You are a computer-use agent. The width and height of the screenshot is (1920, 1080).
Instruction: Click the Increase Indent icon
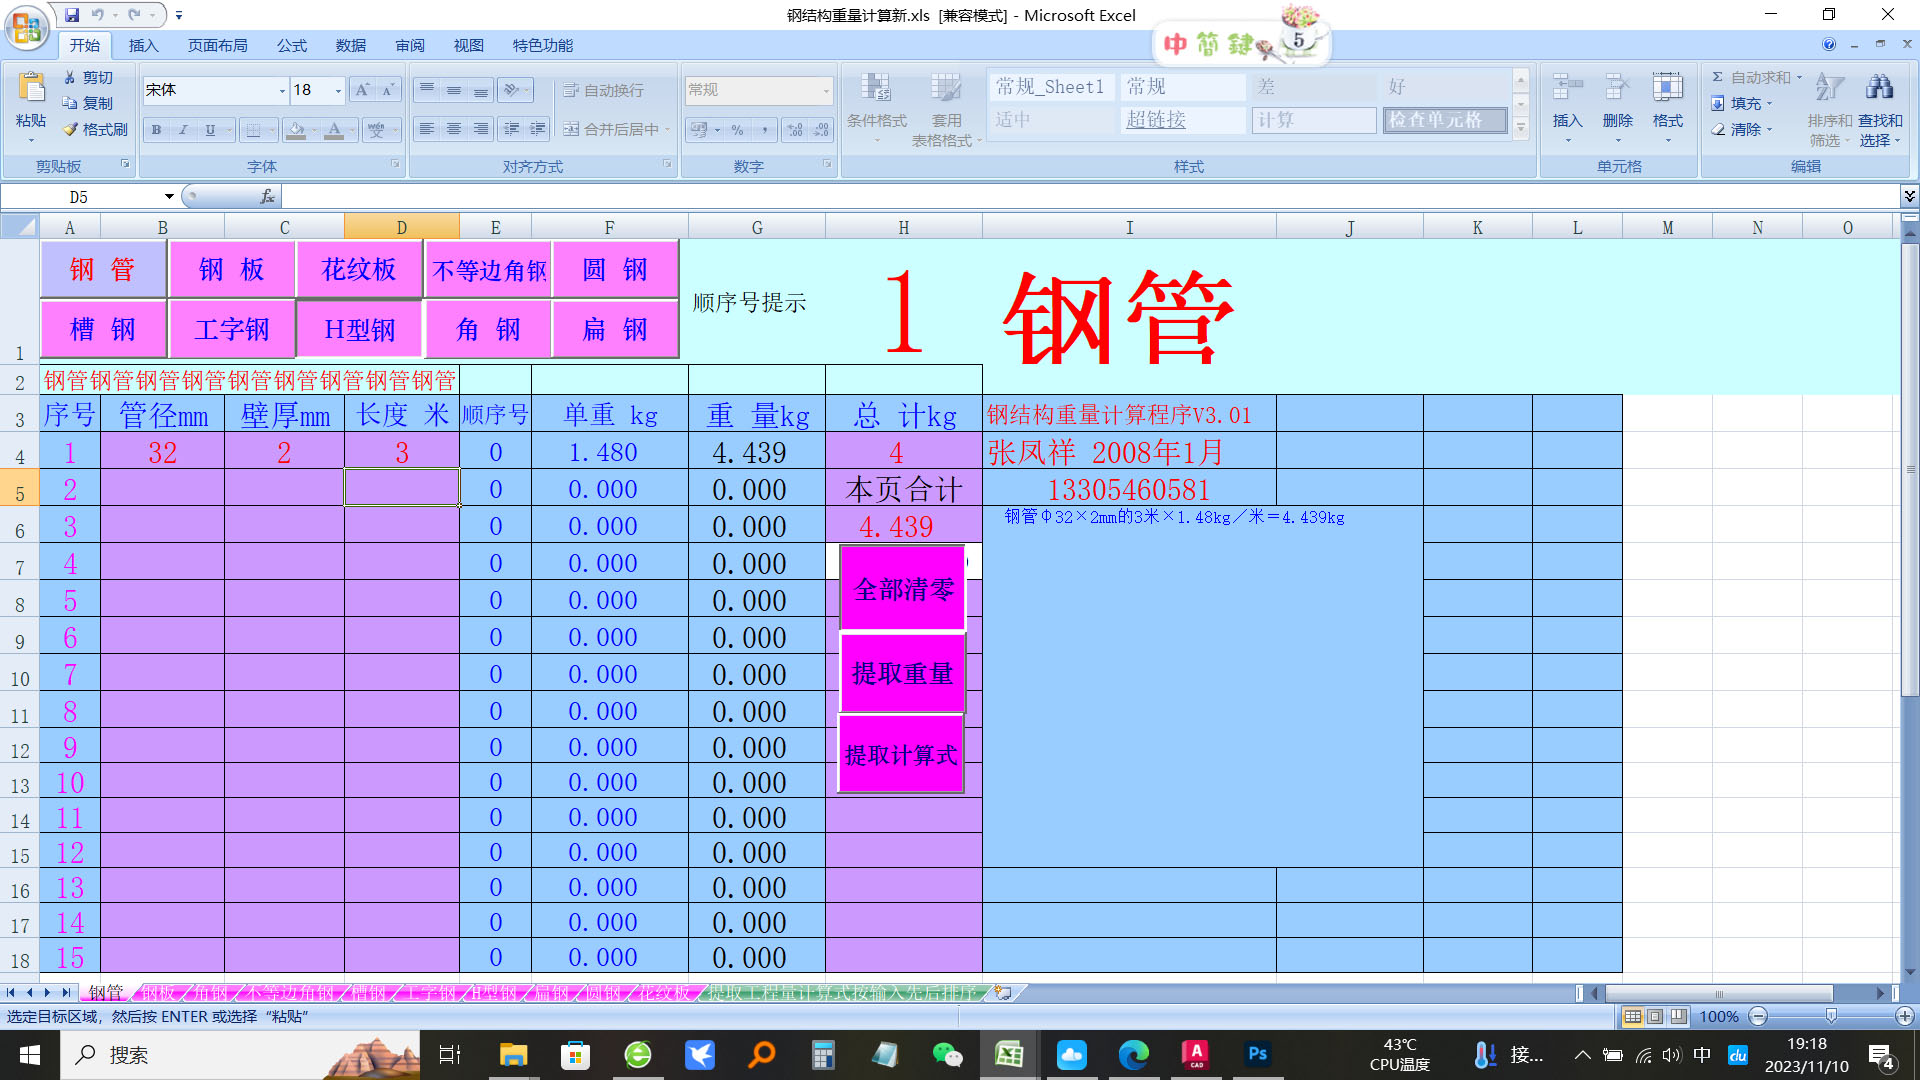click(x=538, y=129)
